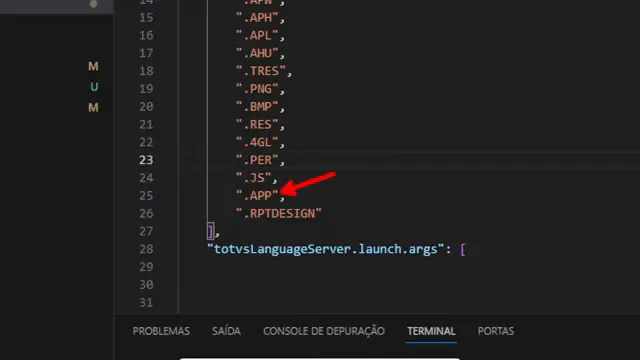Click the bottom M modified status badge

(93, 107)
